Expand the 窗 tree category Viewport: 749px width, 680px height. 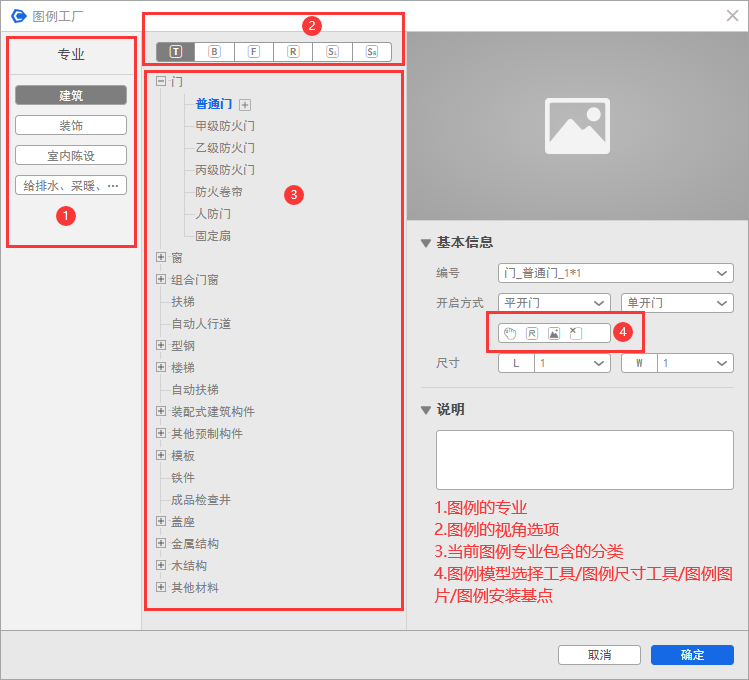tap(161, 258)
